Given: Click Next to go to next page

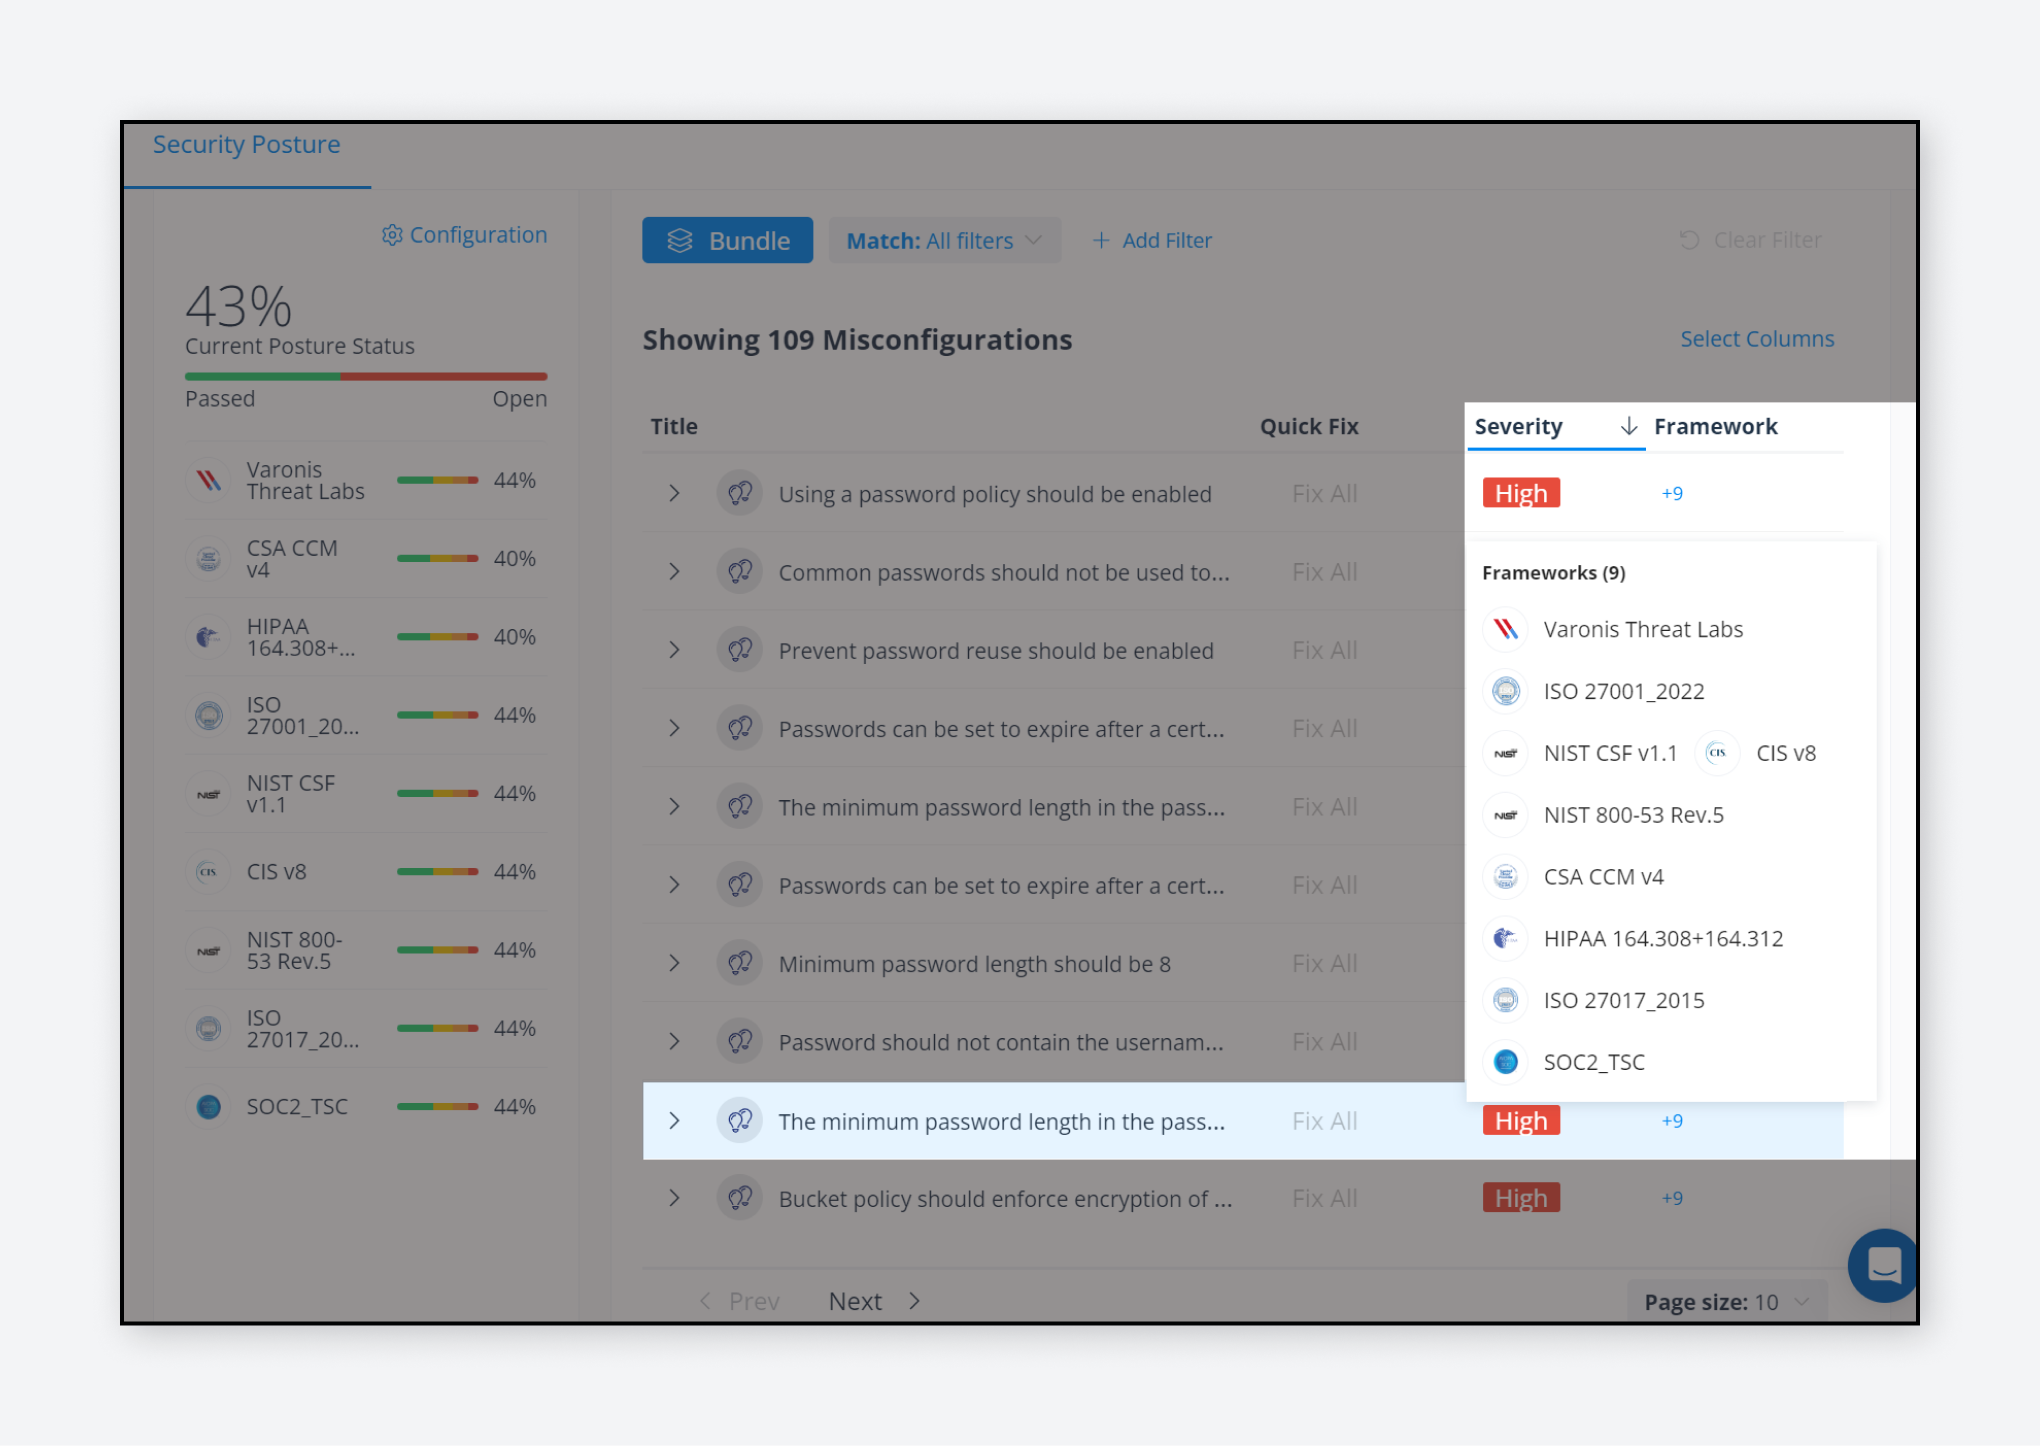Looking at the screenshot, I should (871, 1300).
